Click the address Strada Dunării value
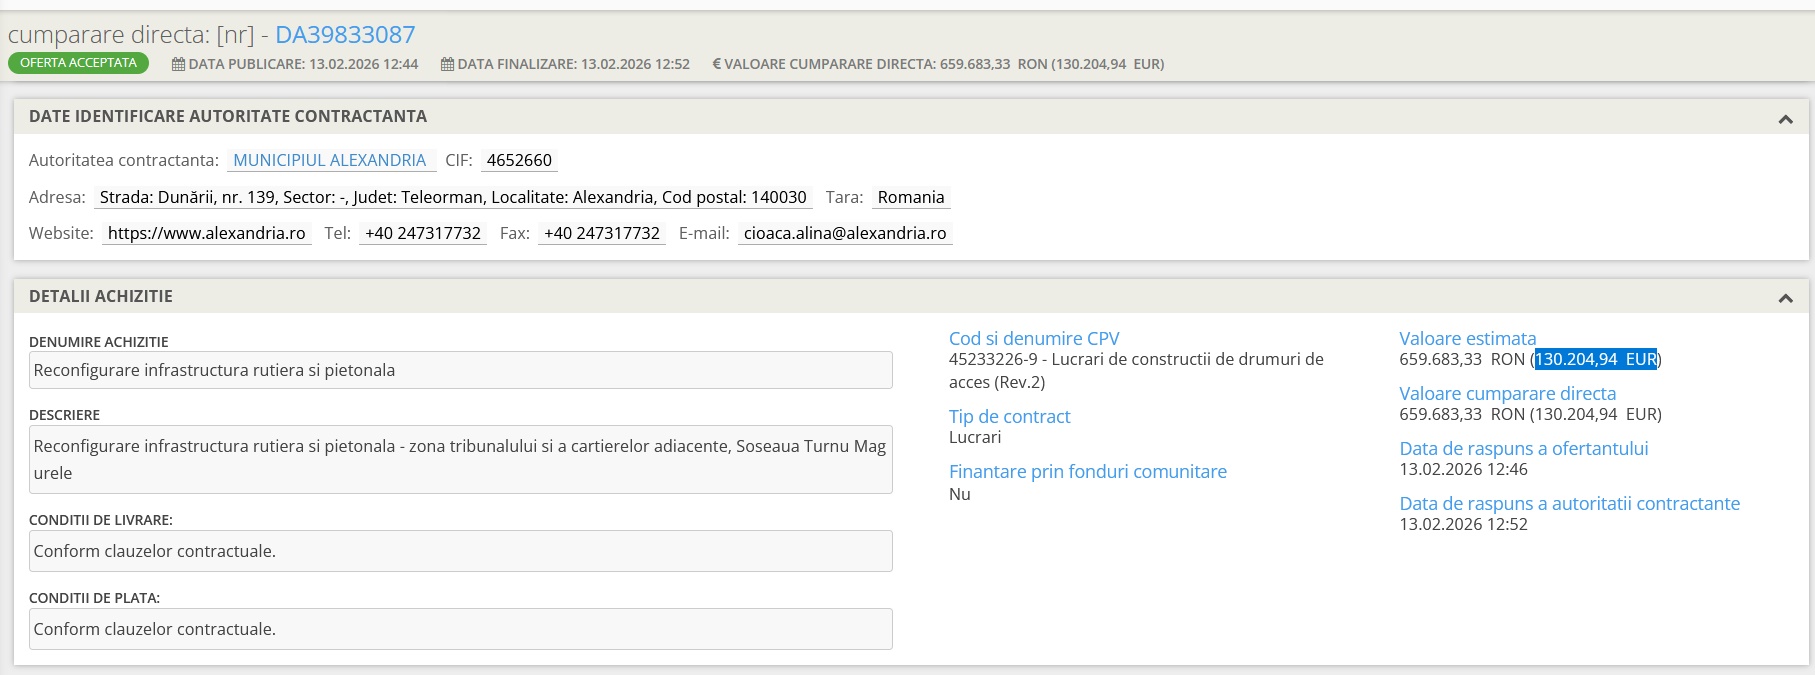 [x=453, y=197]
